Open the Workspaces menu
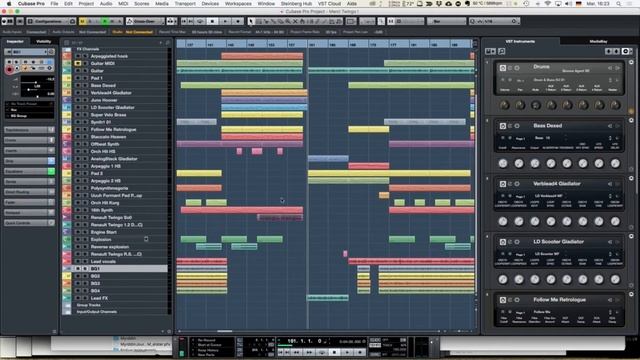The image size is (640, 360). pos(238,4)
